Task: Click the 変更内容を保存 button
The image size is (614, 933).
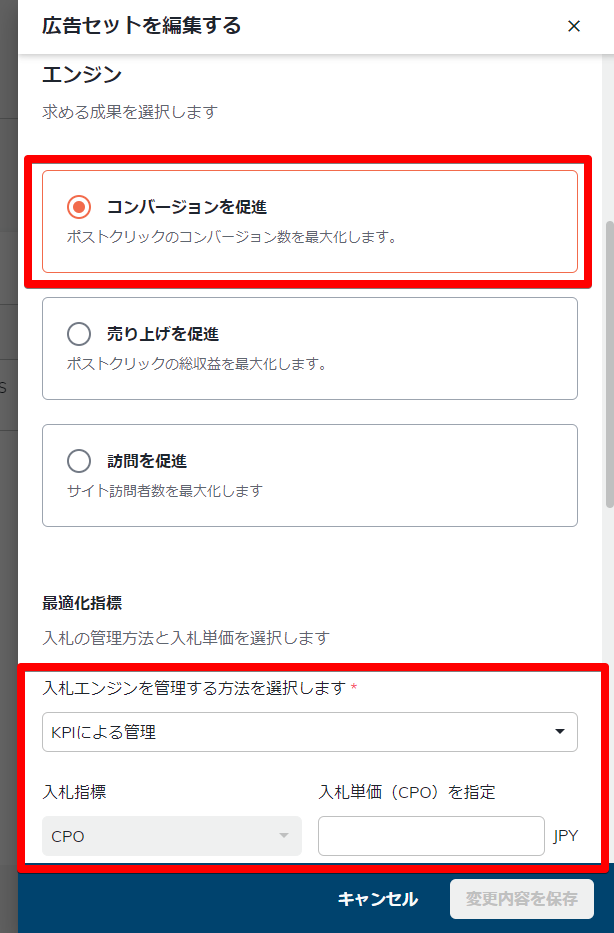Action: (x=522, y=899)
